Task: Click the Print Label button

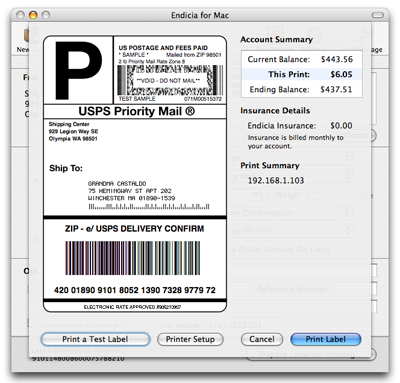Action: [x=326, y=339]
